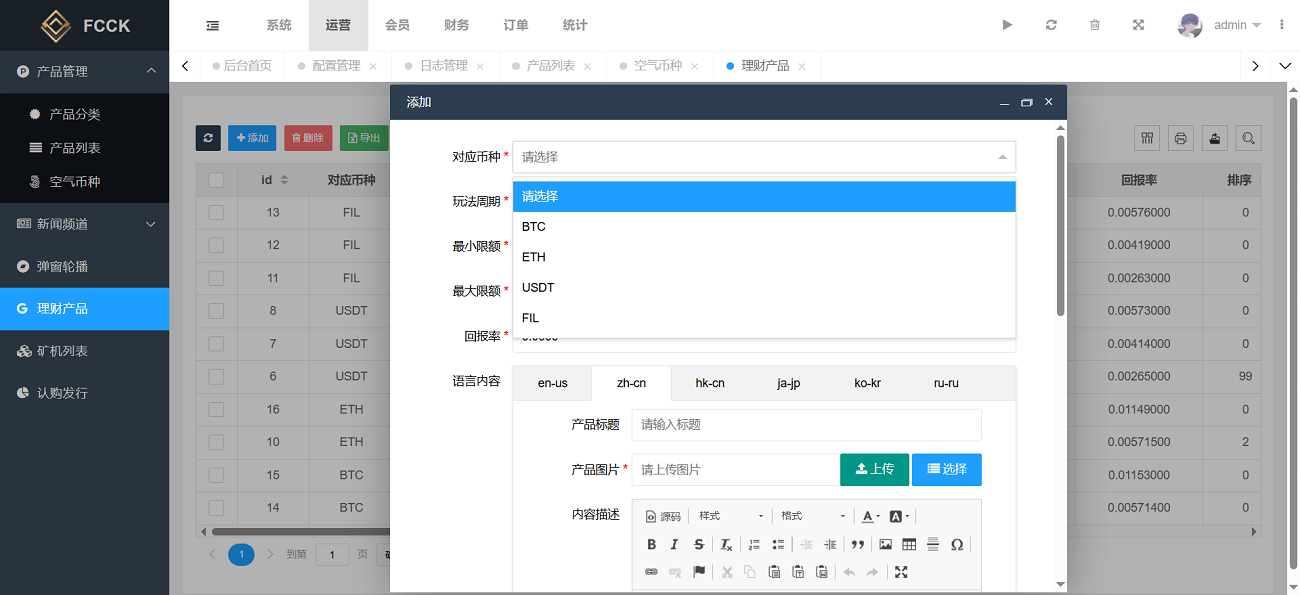Screen dimensions: 1300x595
Task: Select the checkbox for row id 6
Action: click(x=216, y=377)
